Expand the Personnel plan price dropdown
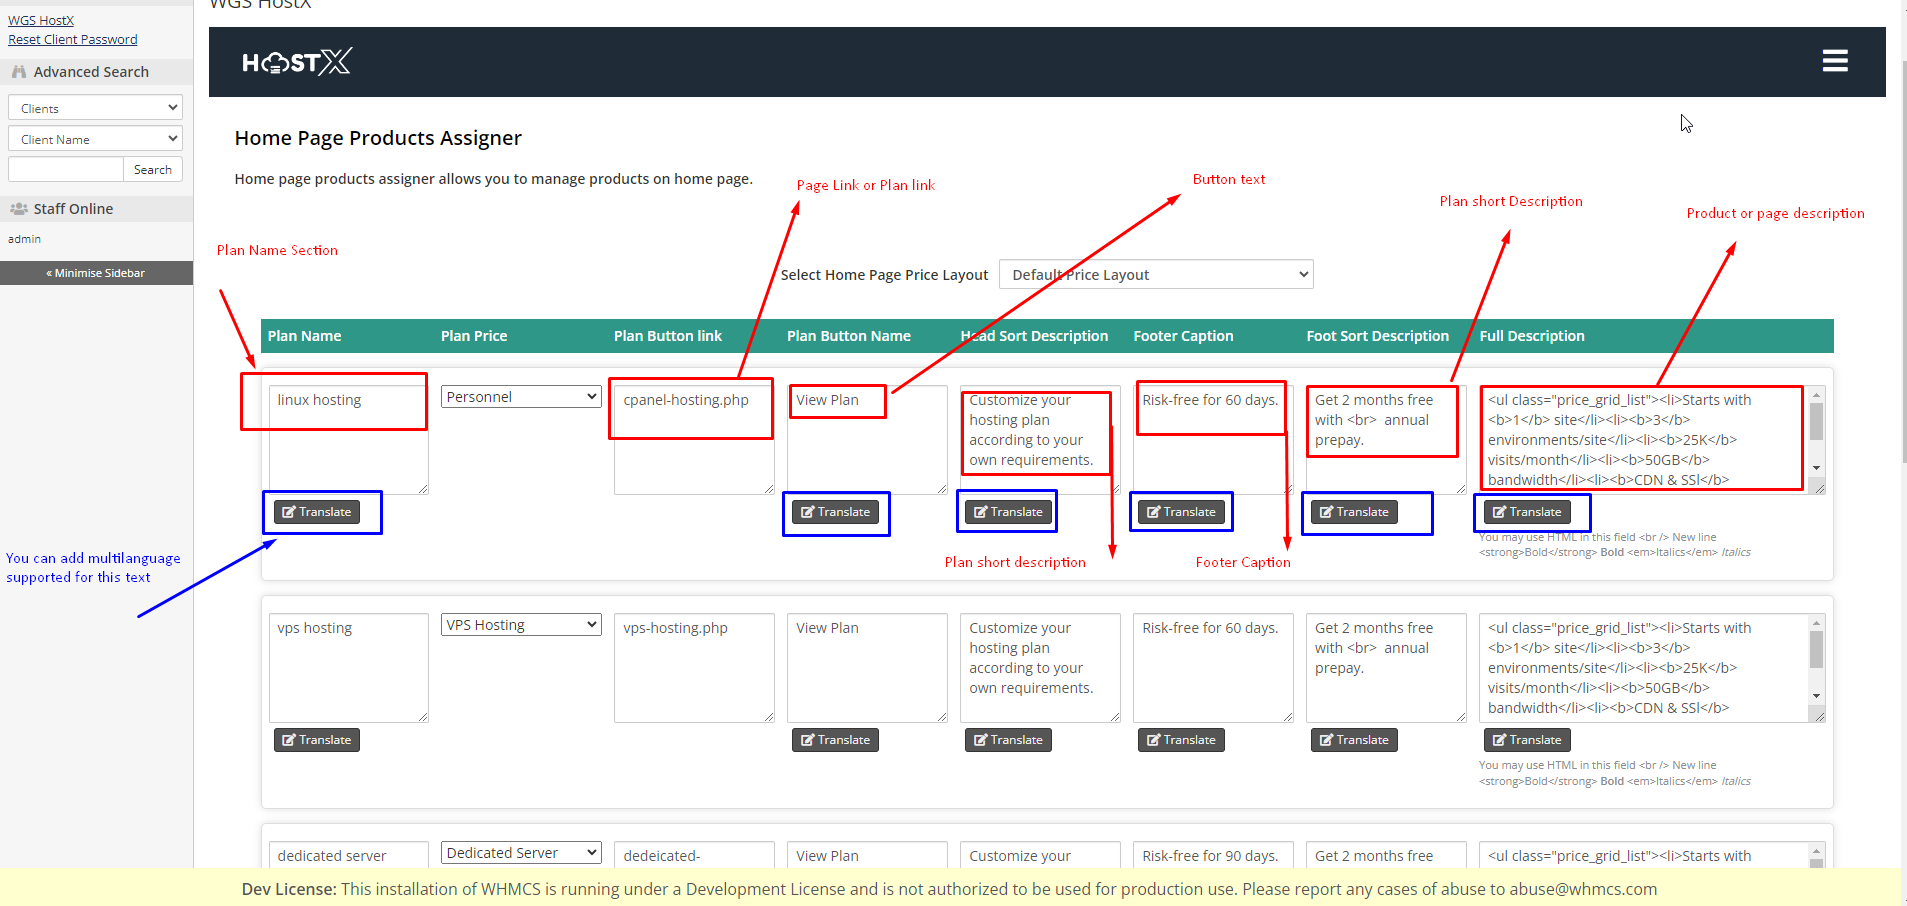This screenshot has height=906, width=1907. 521,397
